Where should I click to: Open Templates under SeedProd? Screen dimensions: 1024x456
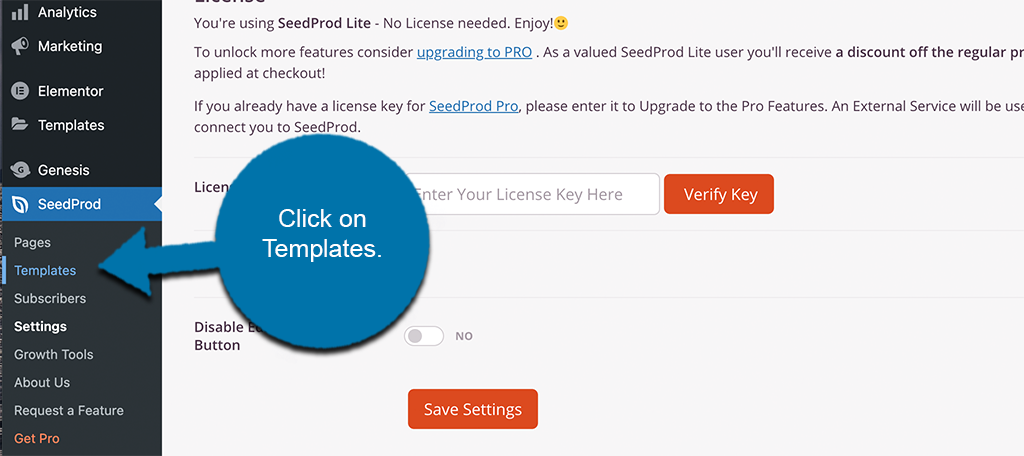coord(45,270)
